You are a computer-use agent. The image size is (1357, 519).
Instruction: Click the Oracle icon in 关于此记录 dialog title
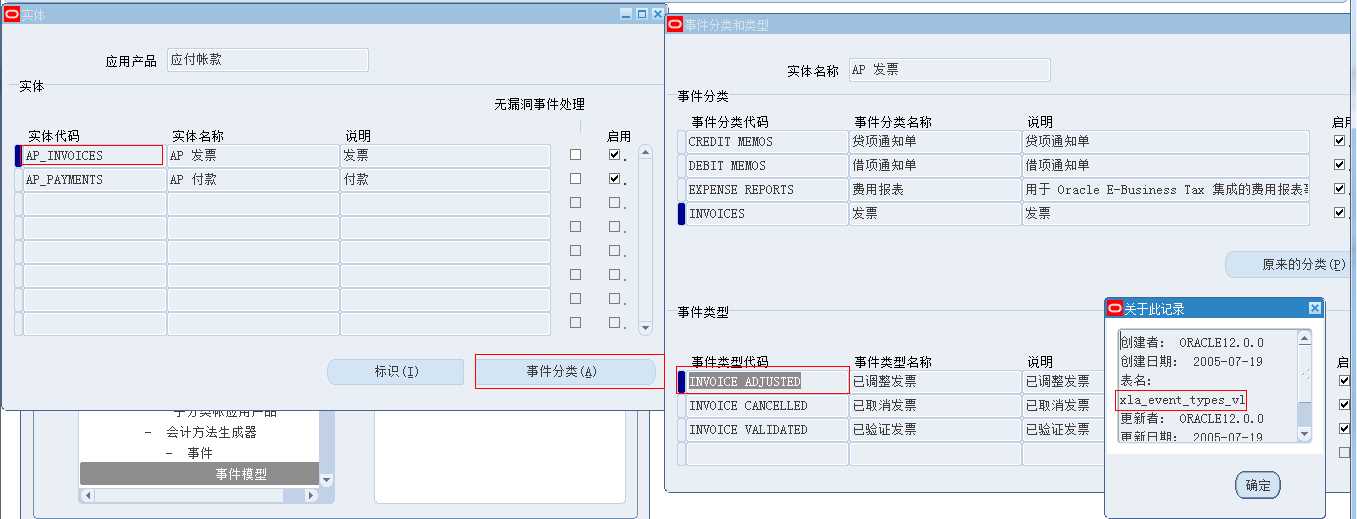(1116, 308)
